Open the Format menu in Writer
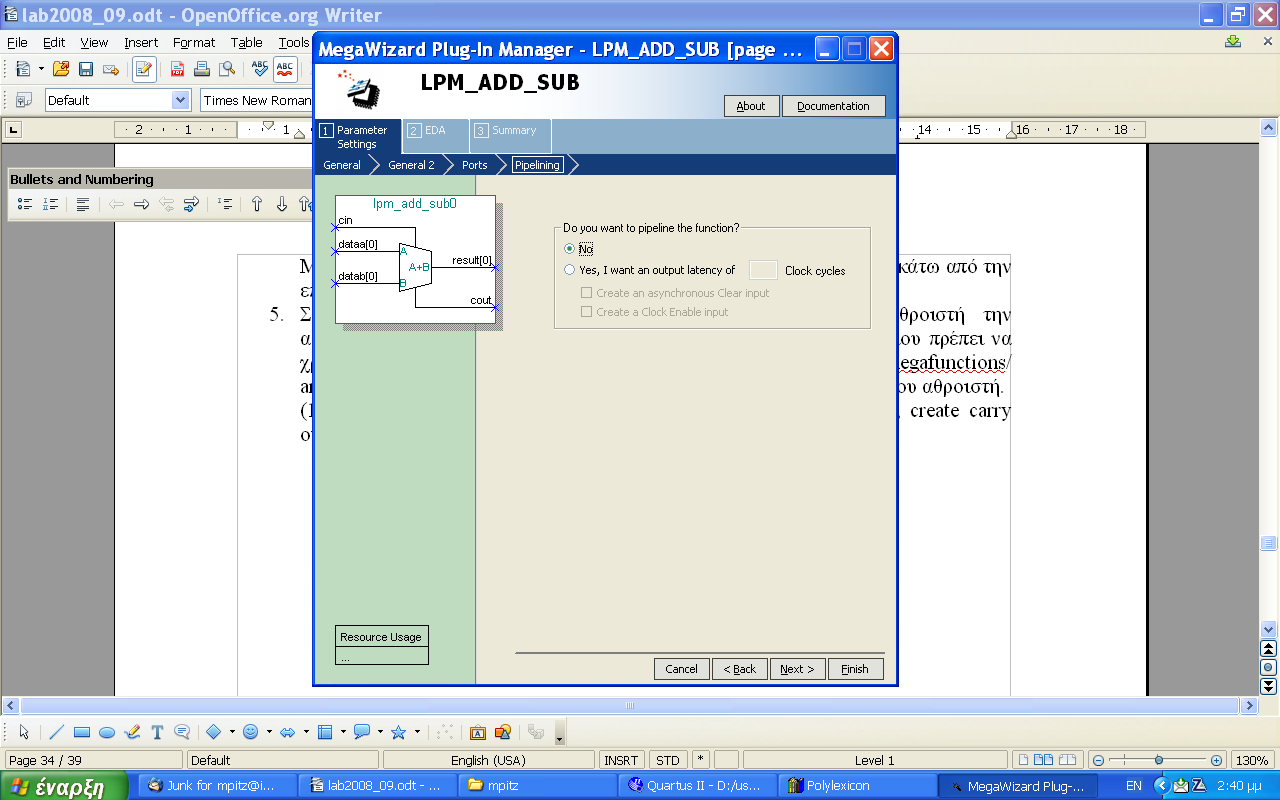Image resolution: width=1280 pixels, height=800 pixels. (194, 43)
